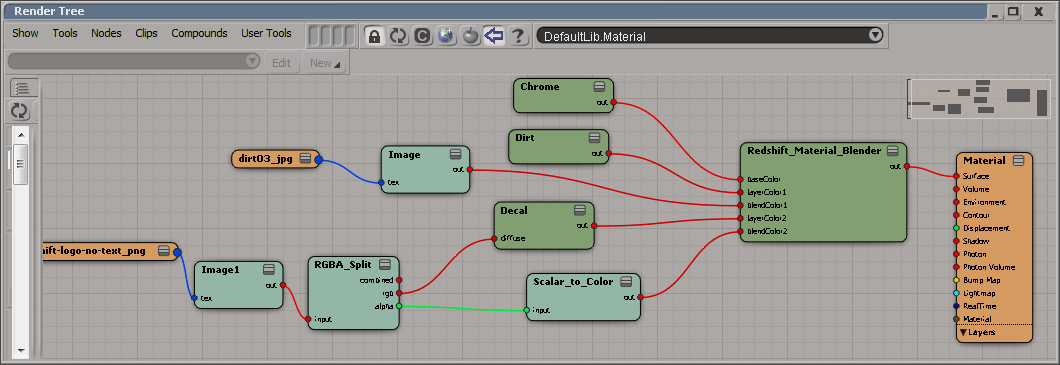Click the Image node tex input port
The width and height of the screenshot is (1060, 365).
click(x=381, y=182)
